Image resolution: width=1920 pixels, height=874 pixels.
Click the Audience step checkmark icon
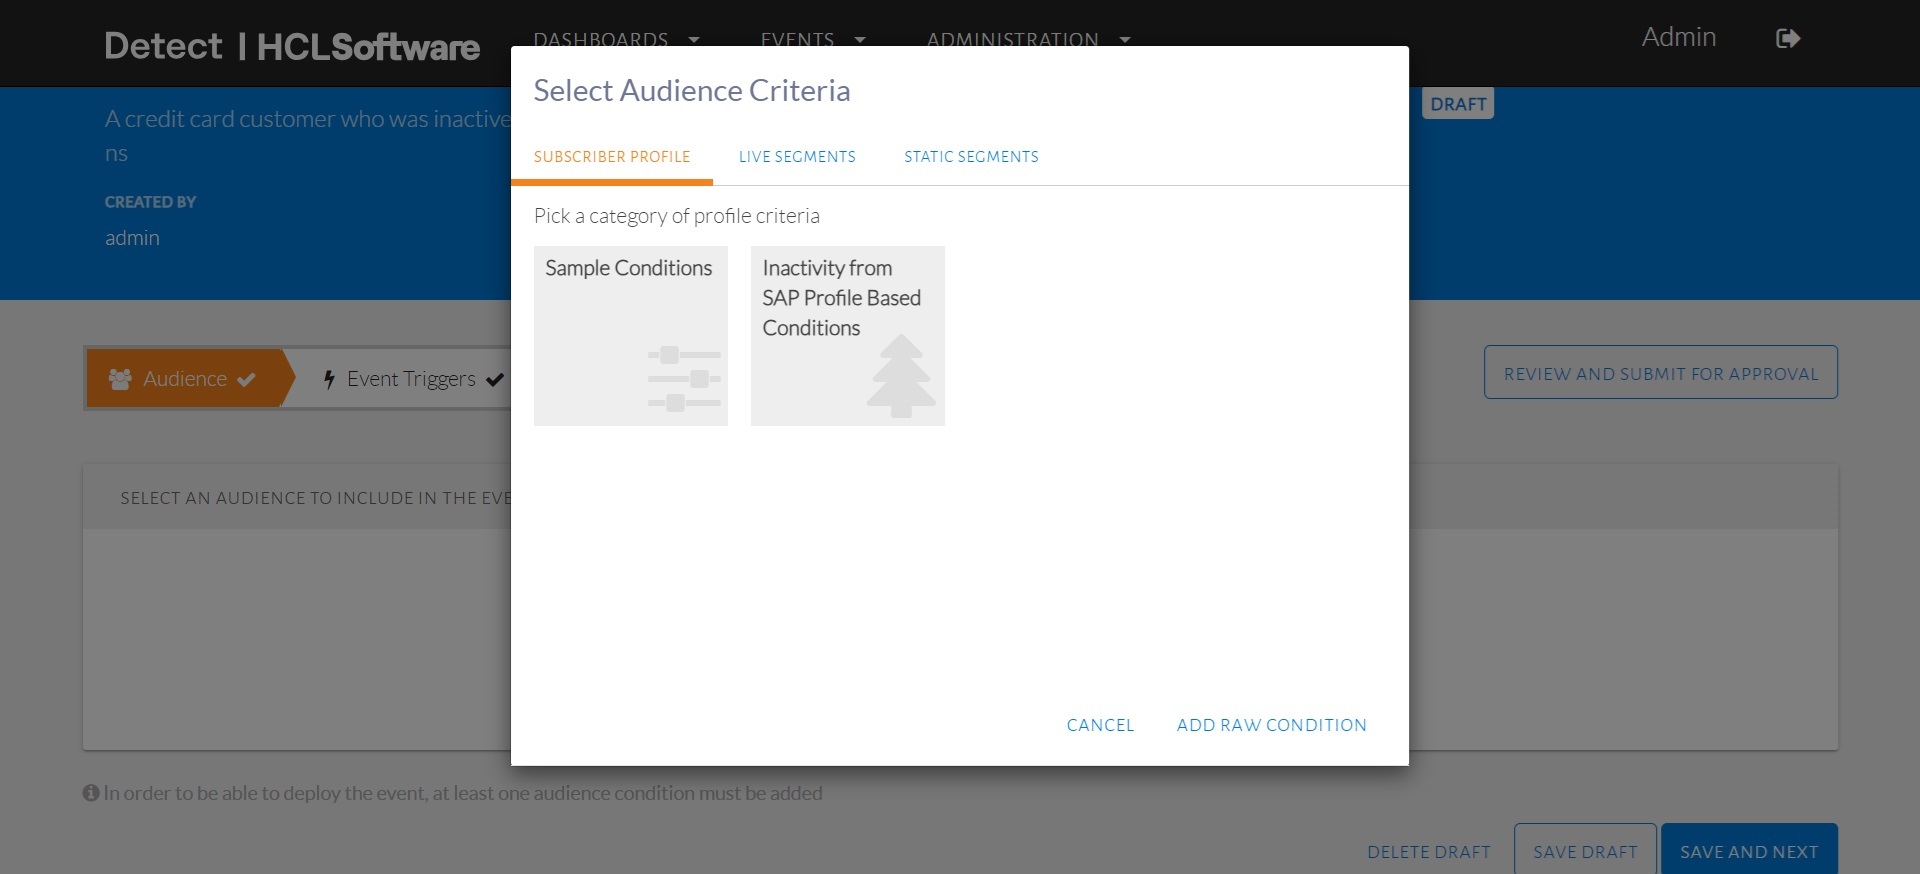tap(247, 379)
